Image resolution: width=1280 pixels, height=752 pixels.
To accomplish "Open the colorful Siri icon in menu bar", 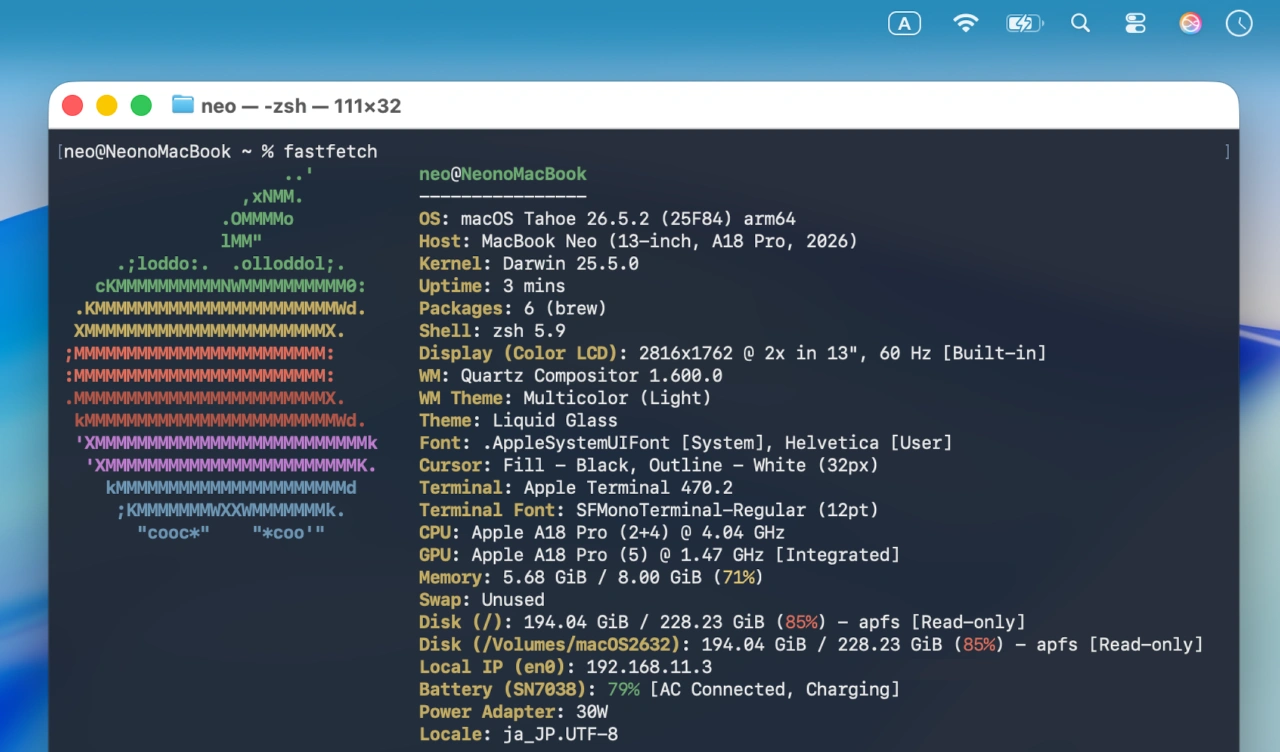I will pos(1190,23).
